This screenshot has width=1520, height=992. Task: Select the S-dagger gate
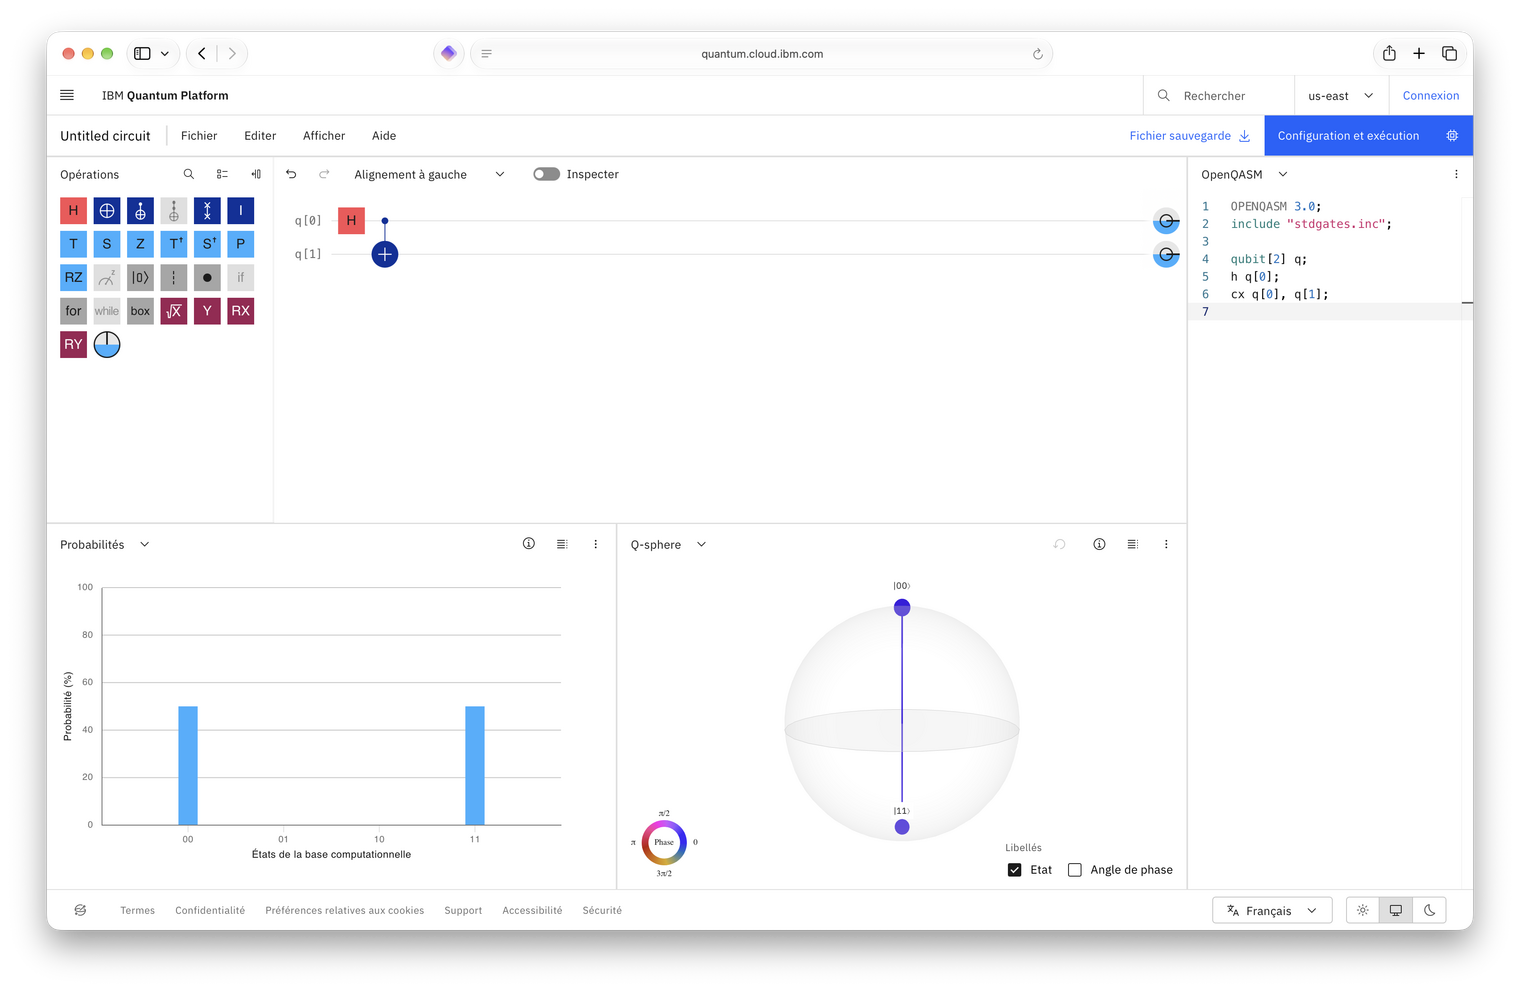207,244
